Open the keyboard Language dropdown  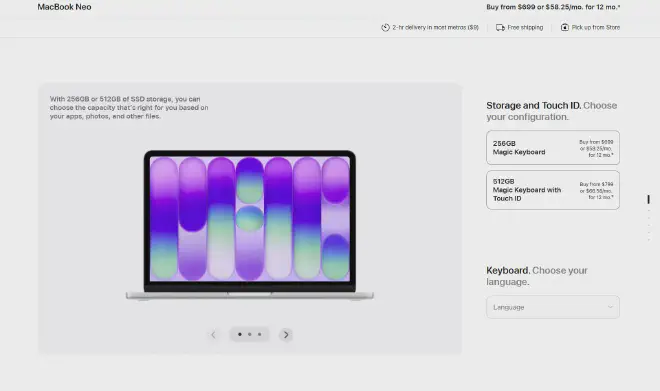pyautogui.click(x=553, y=307)
